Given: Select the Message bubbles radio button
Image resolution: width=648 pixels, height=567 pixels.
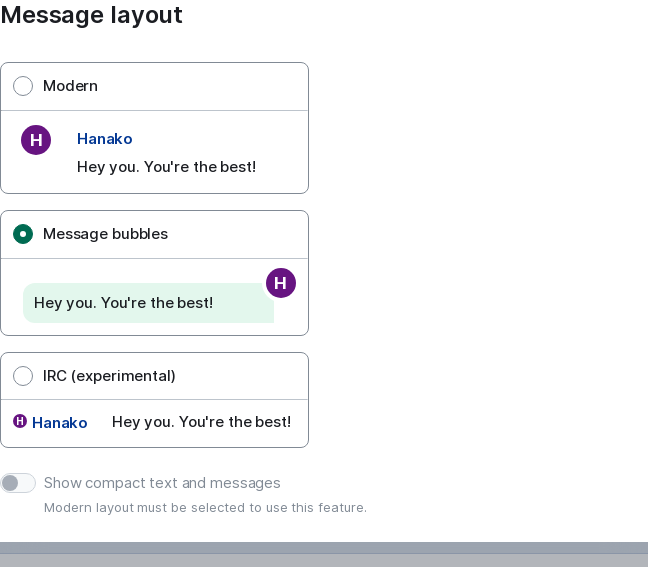Looking at the screenshot, I should coord(23,234).
